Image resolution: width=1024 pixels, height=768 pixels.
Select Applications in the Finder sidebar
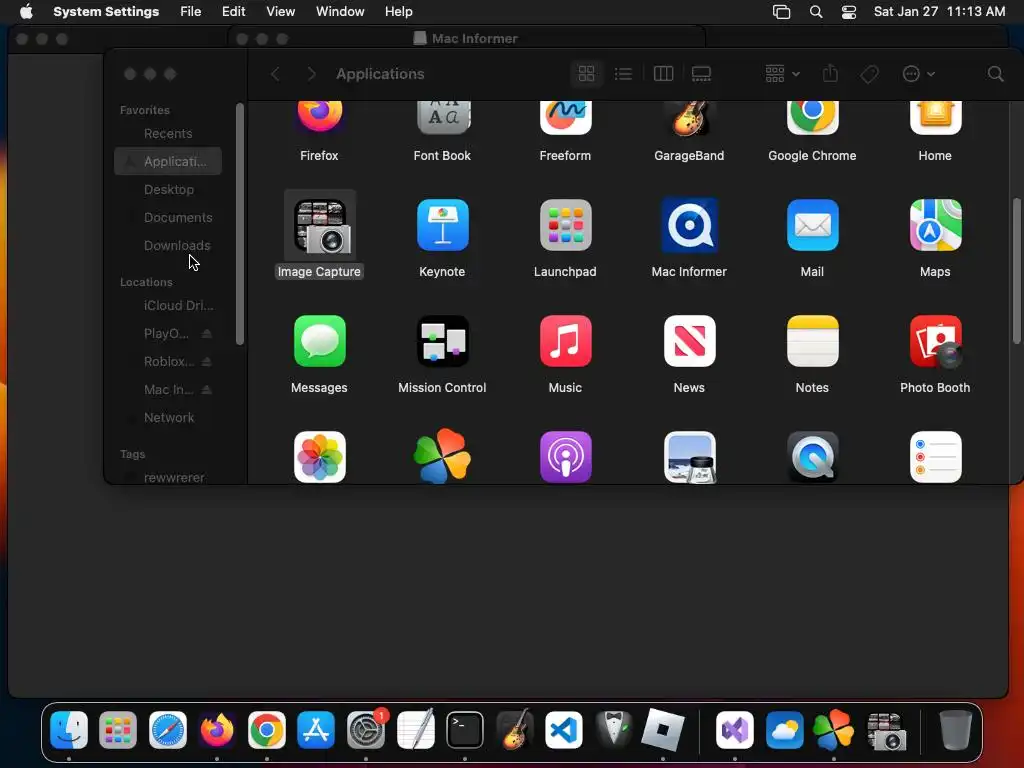168,161
